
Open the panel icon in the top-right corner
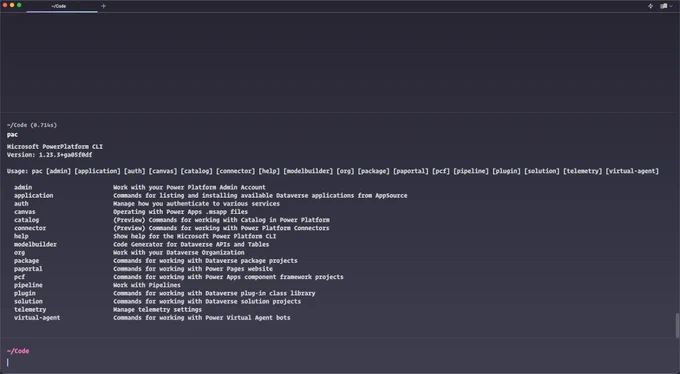pyautogui.click(x=663, y=6)
